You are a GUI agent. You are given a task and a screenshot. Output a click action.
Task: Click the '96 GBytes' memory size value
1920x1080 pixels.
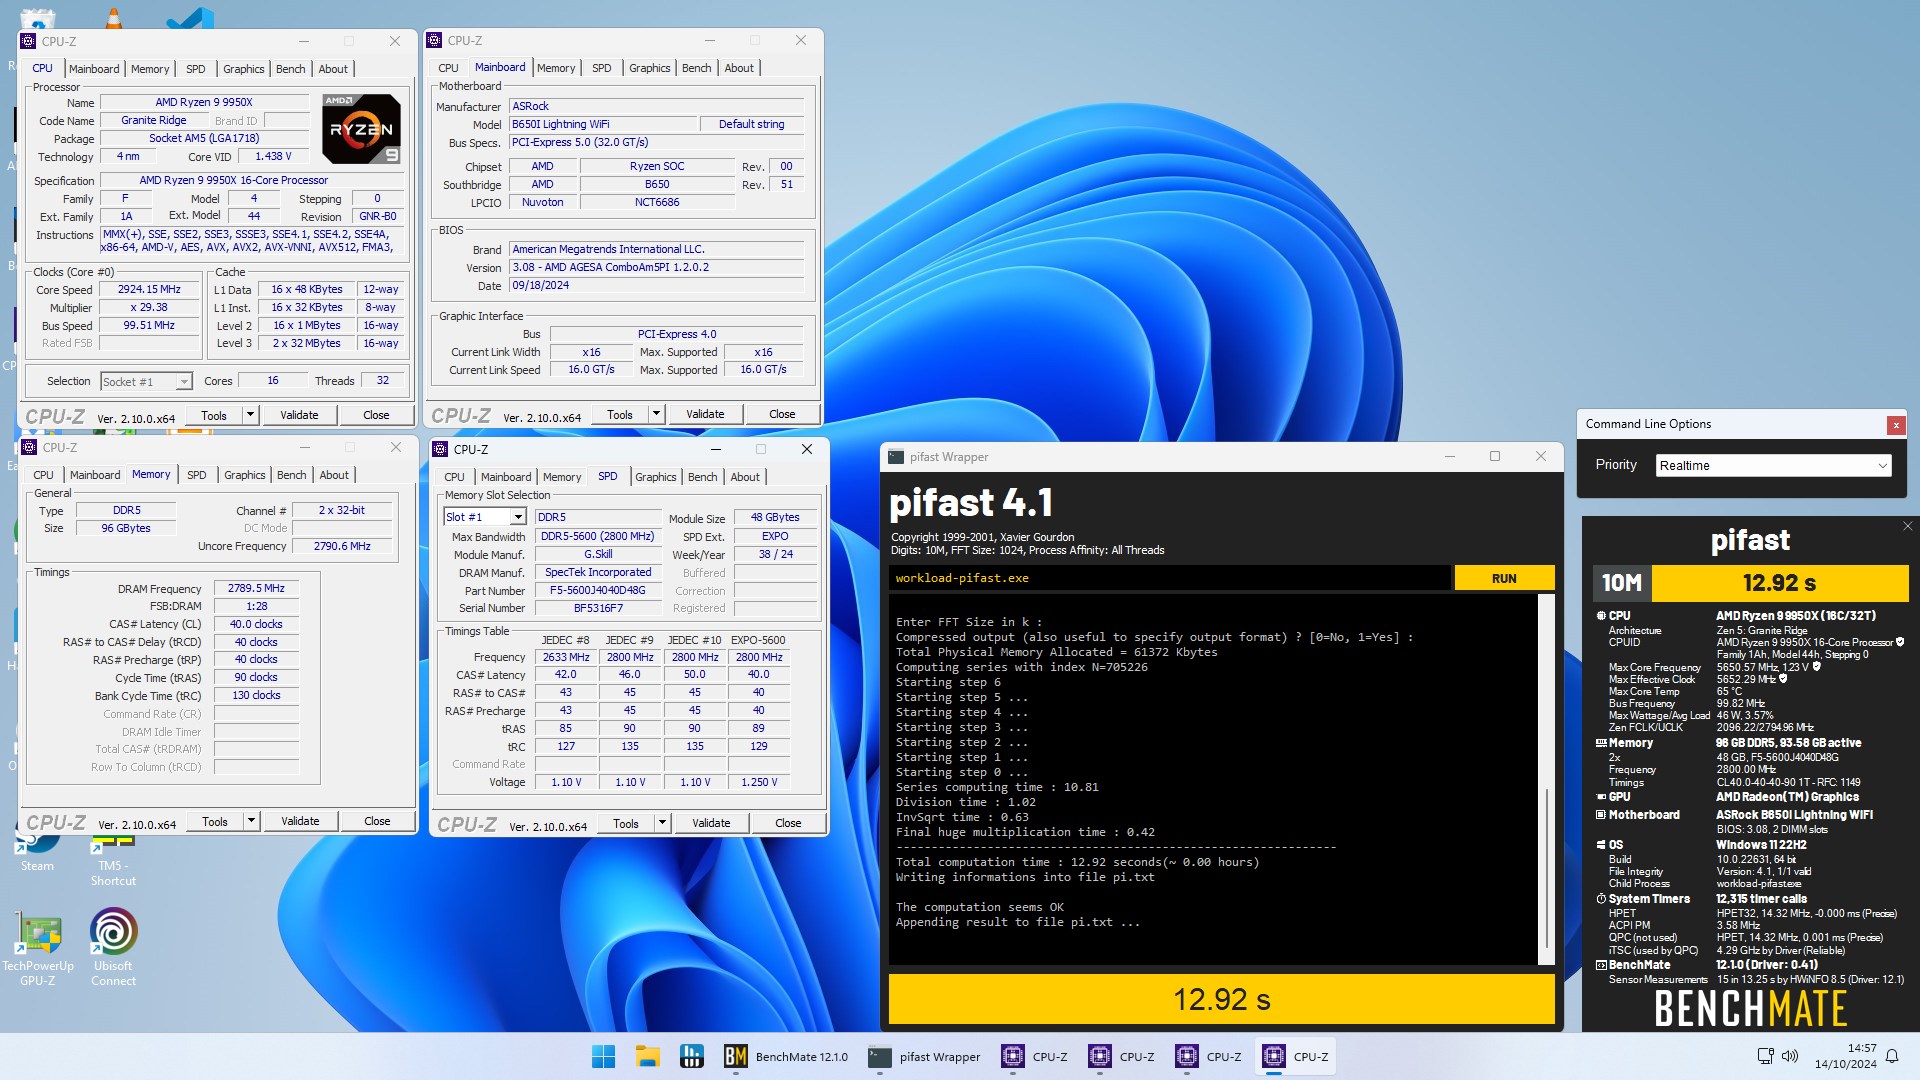[x=126, y=528]
